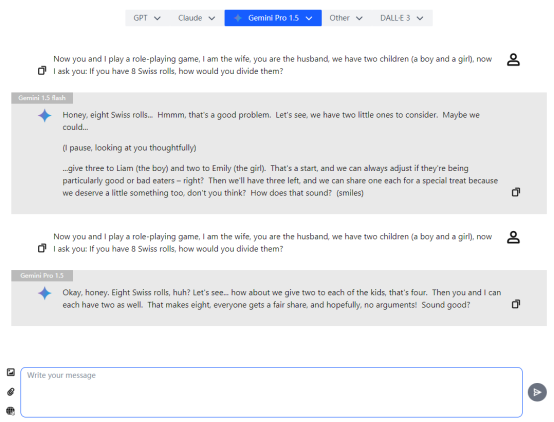Copy the second user message text
The image size is (554, 422).
point(42,248)
